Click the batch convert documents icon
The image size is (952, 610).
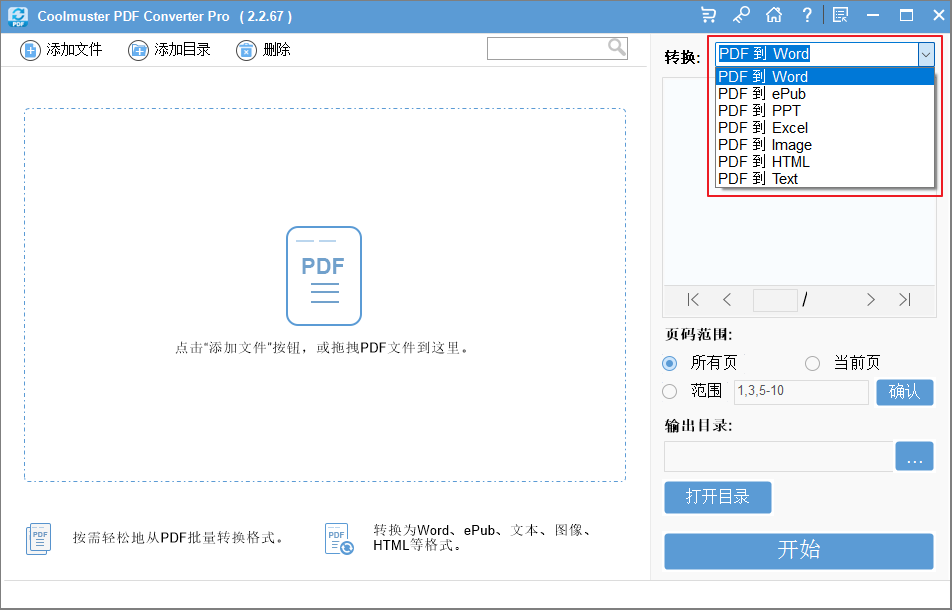39,538
